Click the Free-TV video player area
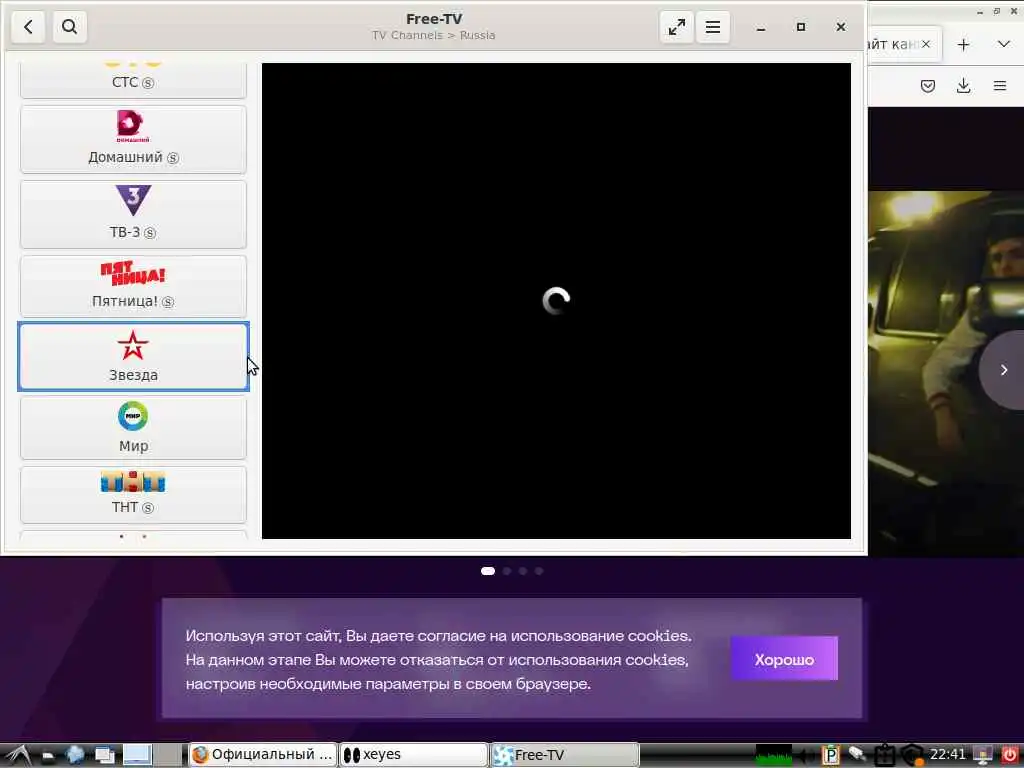 coord(556,300)
